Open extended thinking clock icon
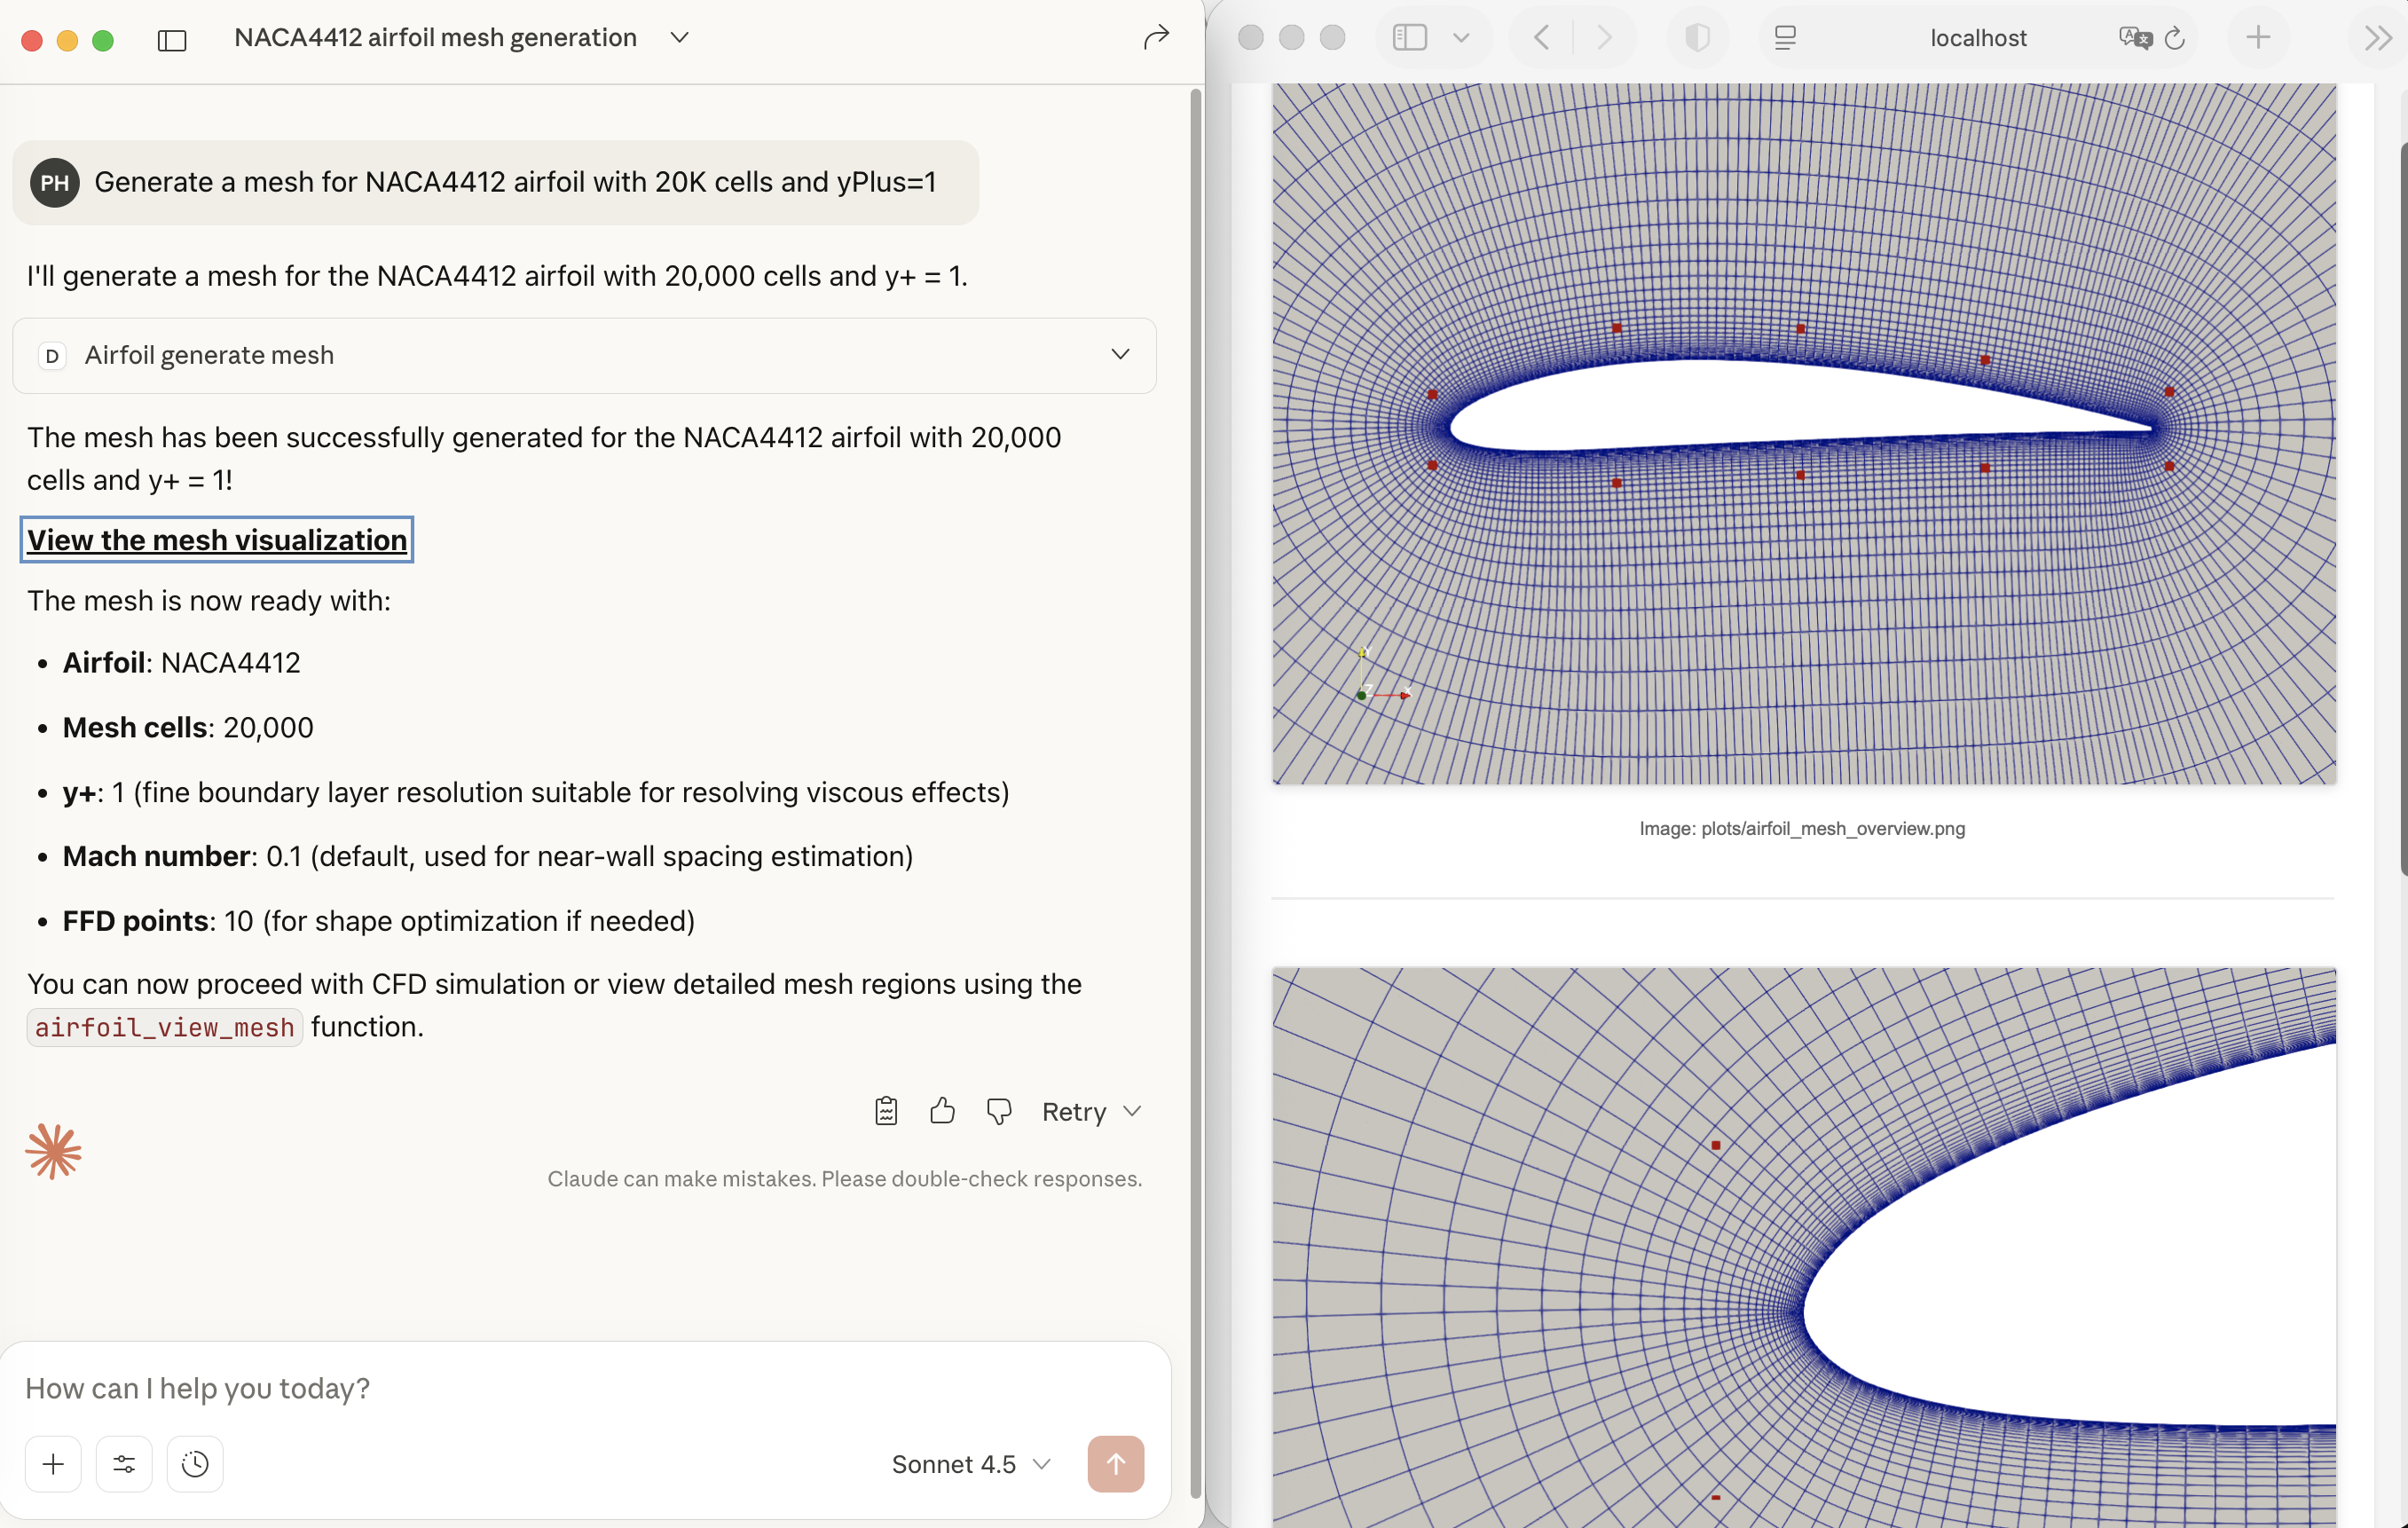The height and width of the screenshot is (1528, 2408). click(x=195, y=1464)
